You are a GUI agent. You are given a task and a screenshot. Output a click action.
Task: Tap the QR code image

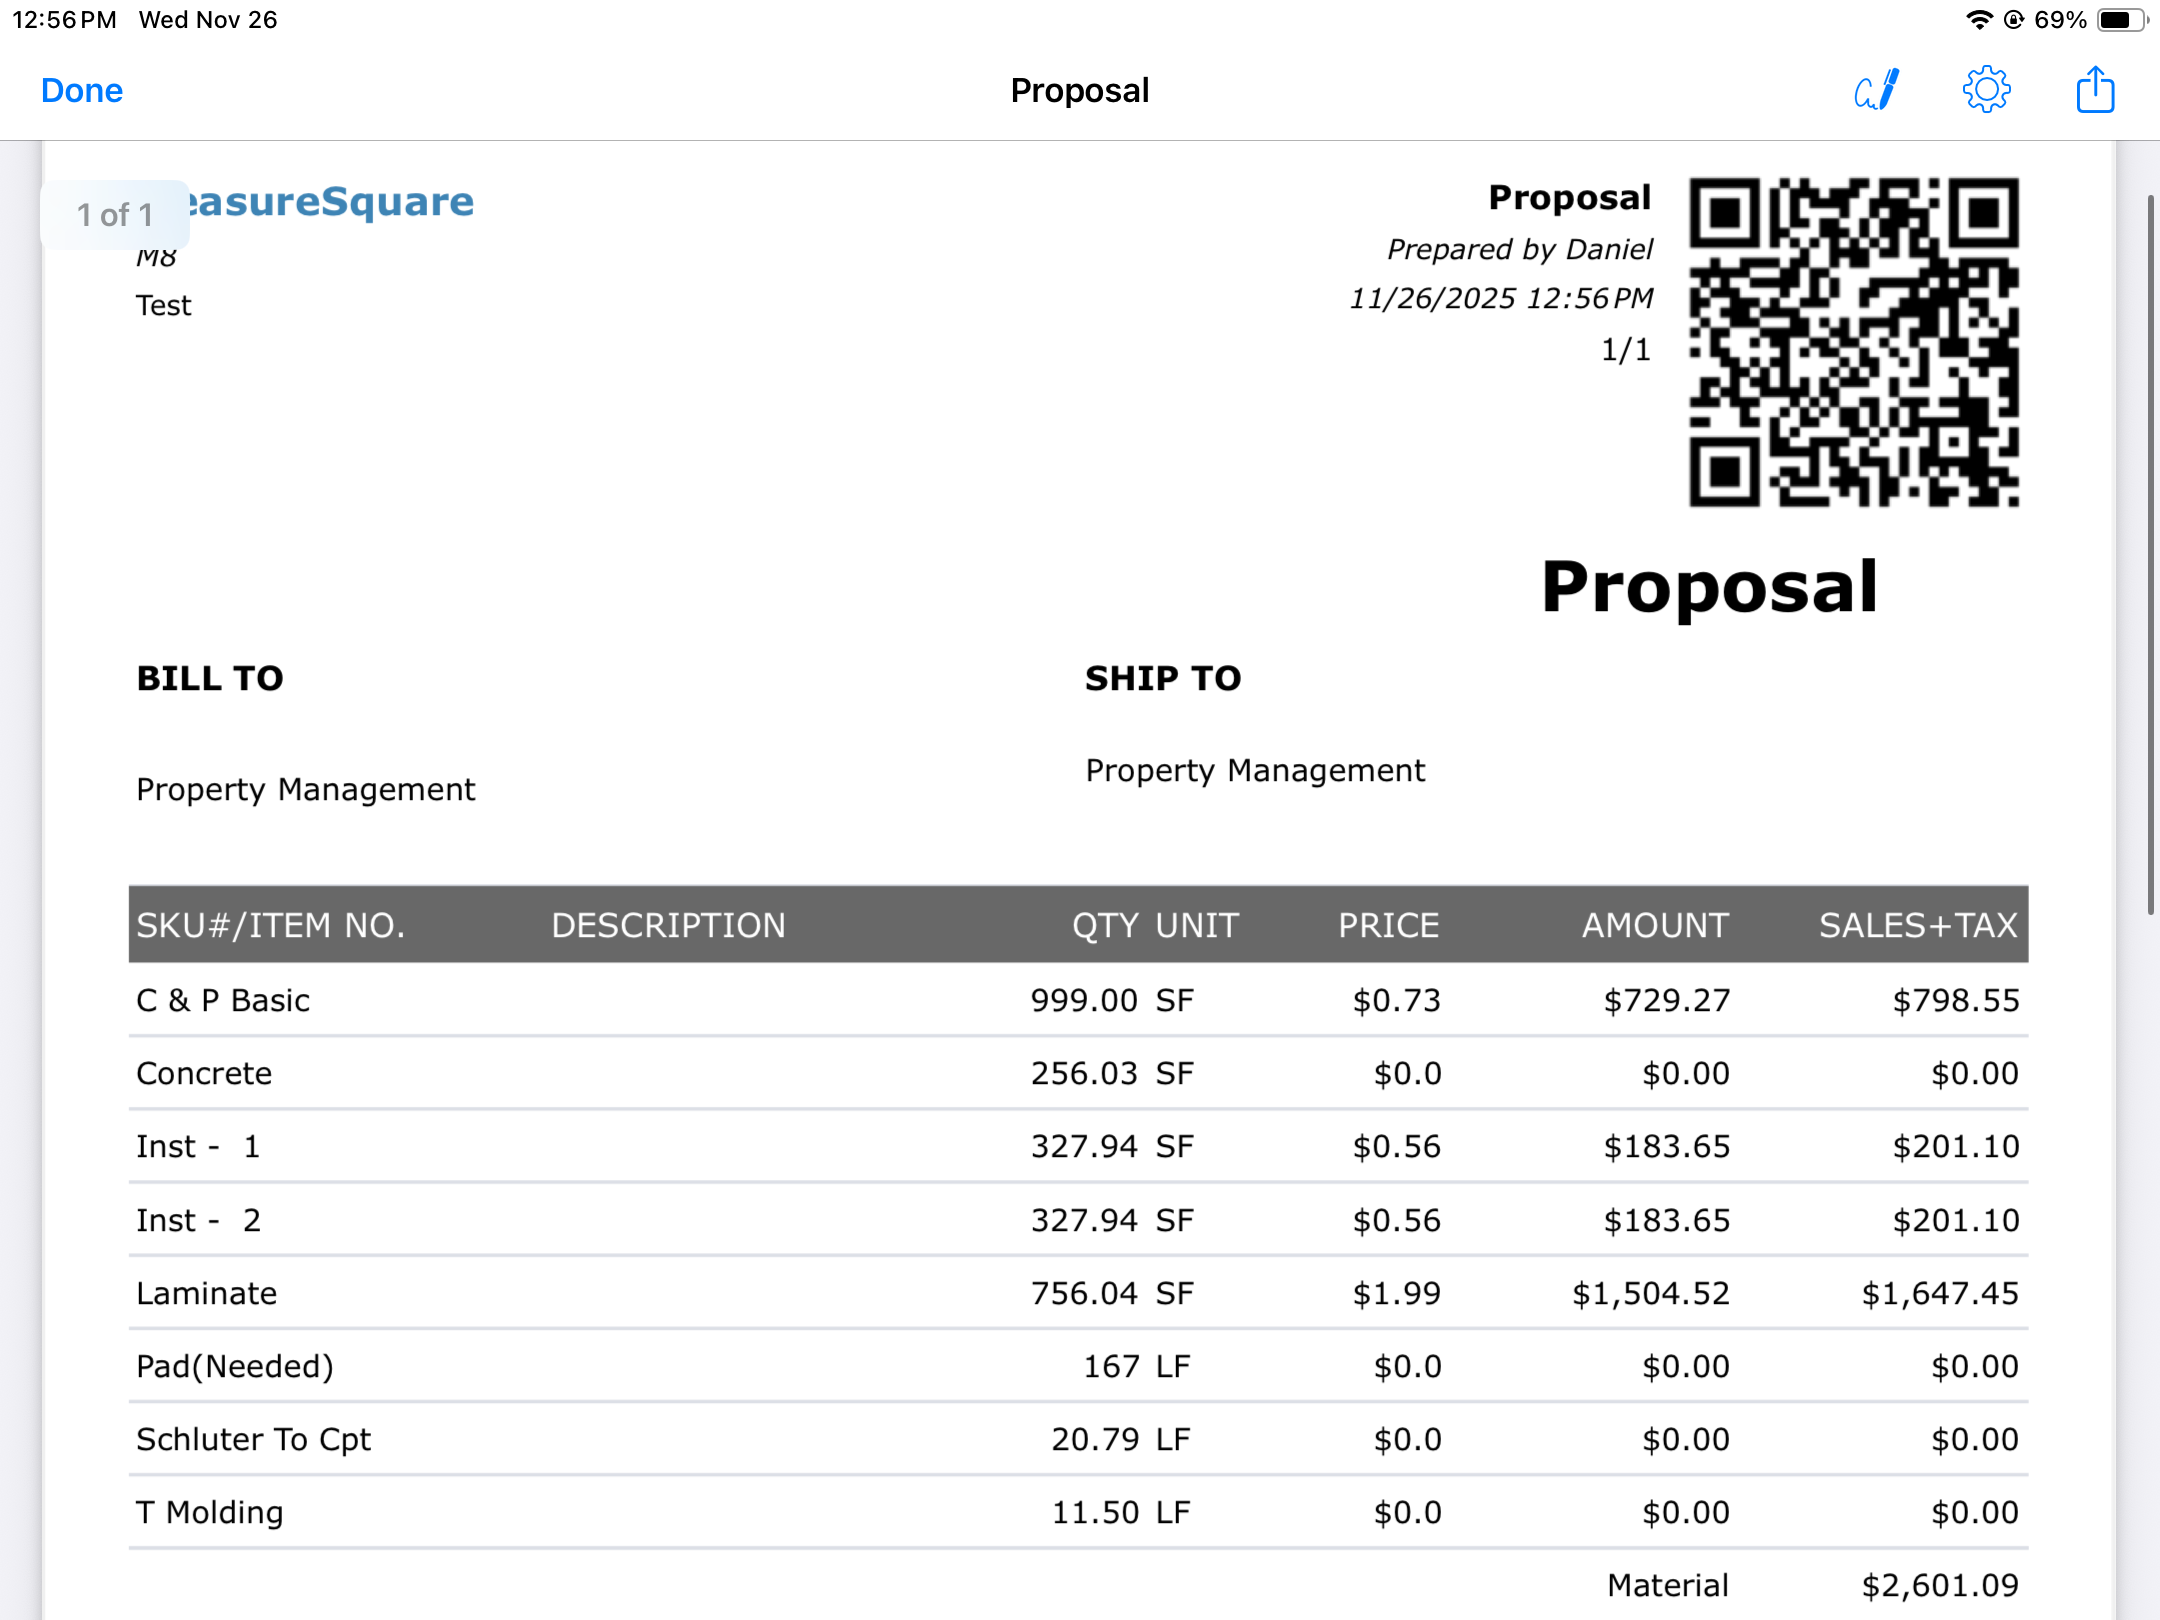[x=1853, y=342]
